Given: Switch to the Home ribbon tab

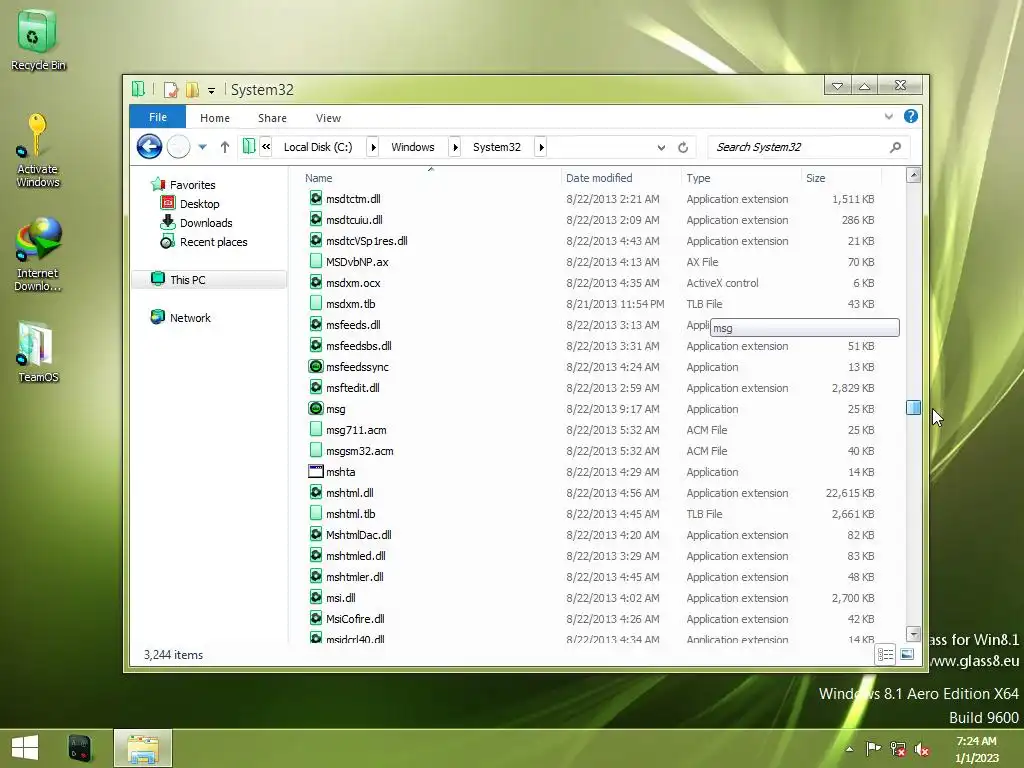Looking at the screenshot, I should pyautogui.click(x=215, y=118).
